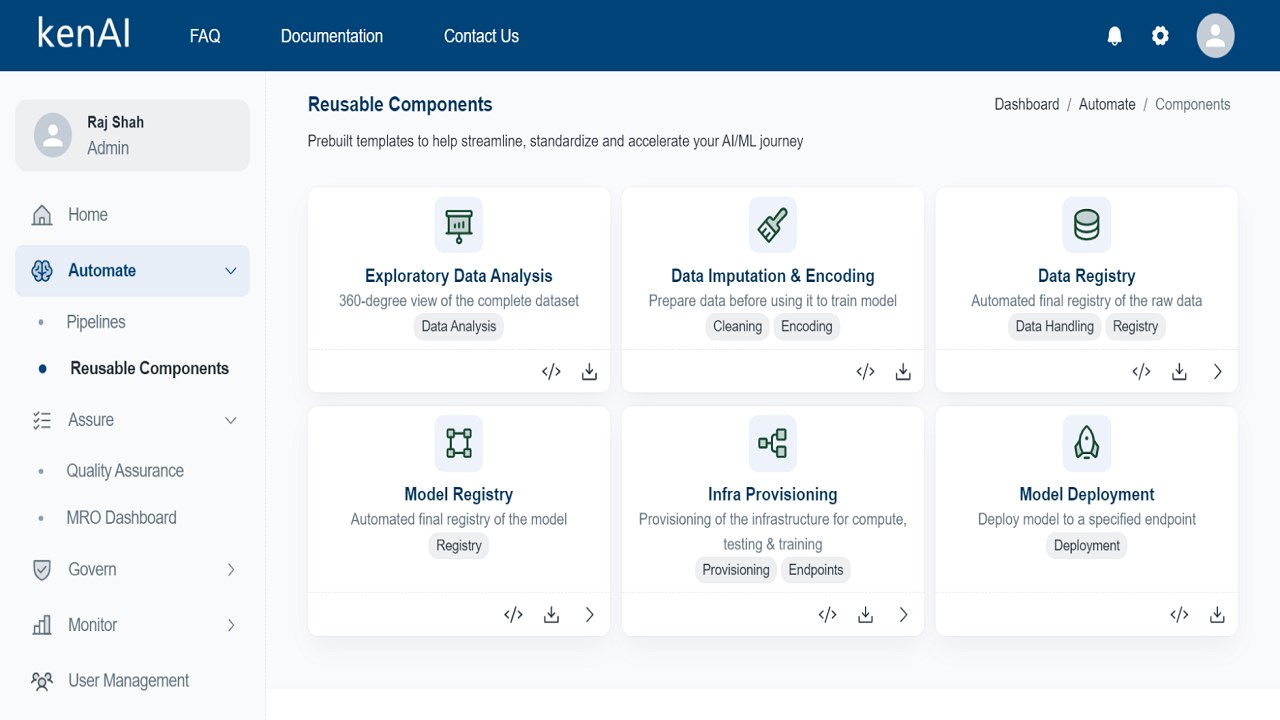The width and height of the screenshot is (1280, 720).
Task: Download the Data Imputation & Encoding component
Action: pyautogui.click(x=903, y=372)
